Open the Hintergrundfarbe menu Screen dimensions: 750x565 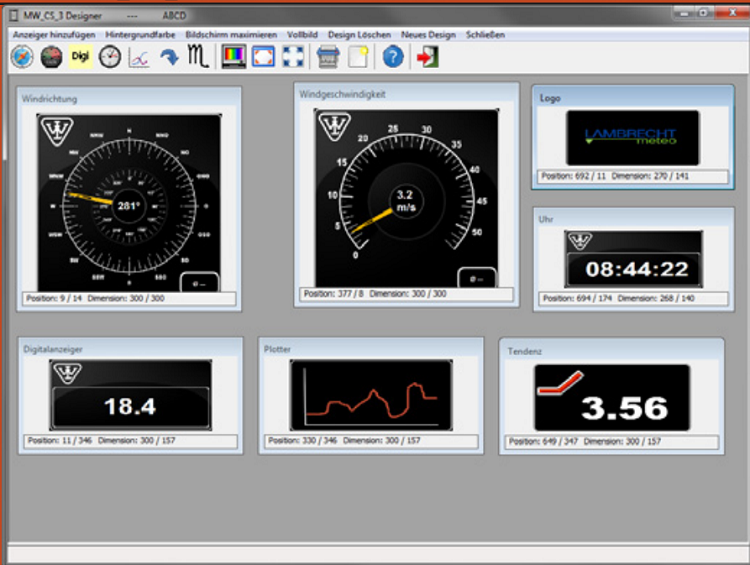pyautogui.click(x=141, y=34)
